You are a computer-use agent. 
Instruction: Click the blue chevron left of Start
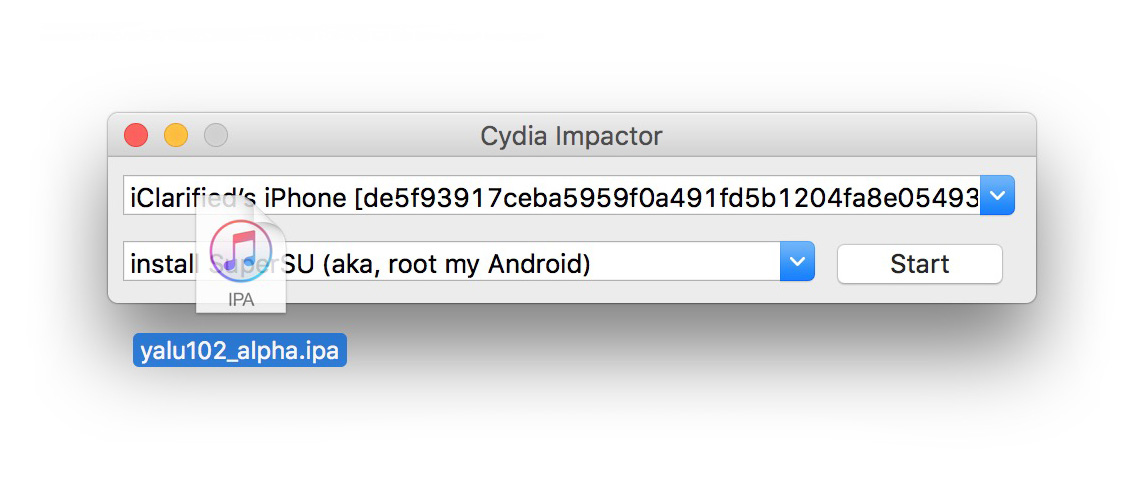(797, 262)
